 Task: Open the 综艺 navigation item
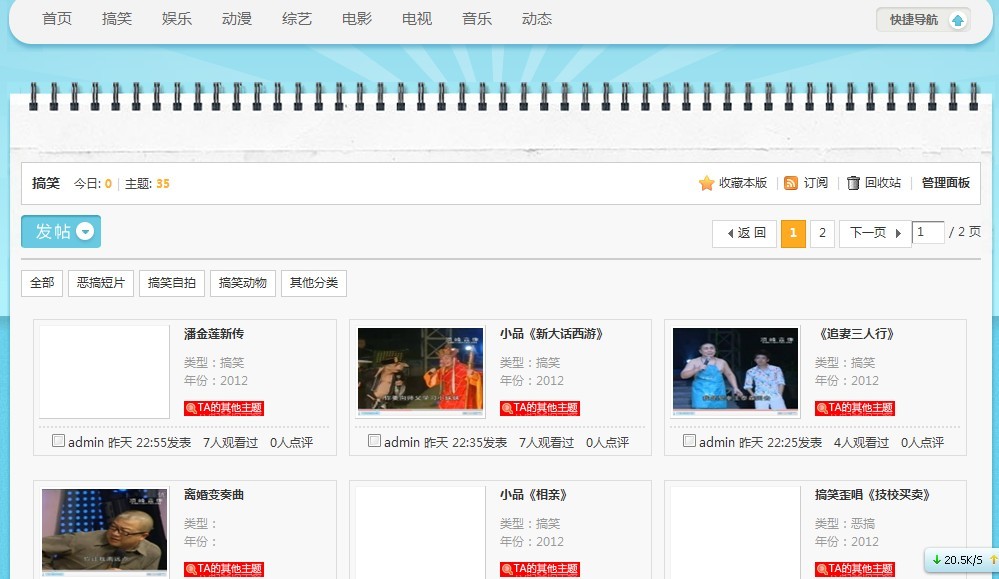click(x=297, y=19)
